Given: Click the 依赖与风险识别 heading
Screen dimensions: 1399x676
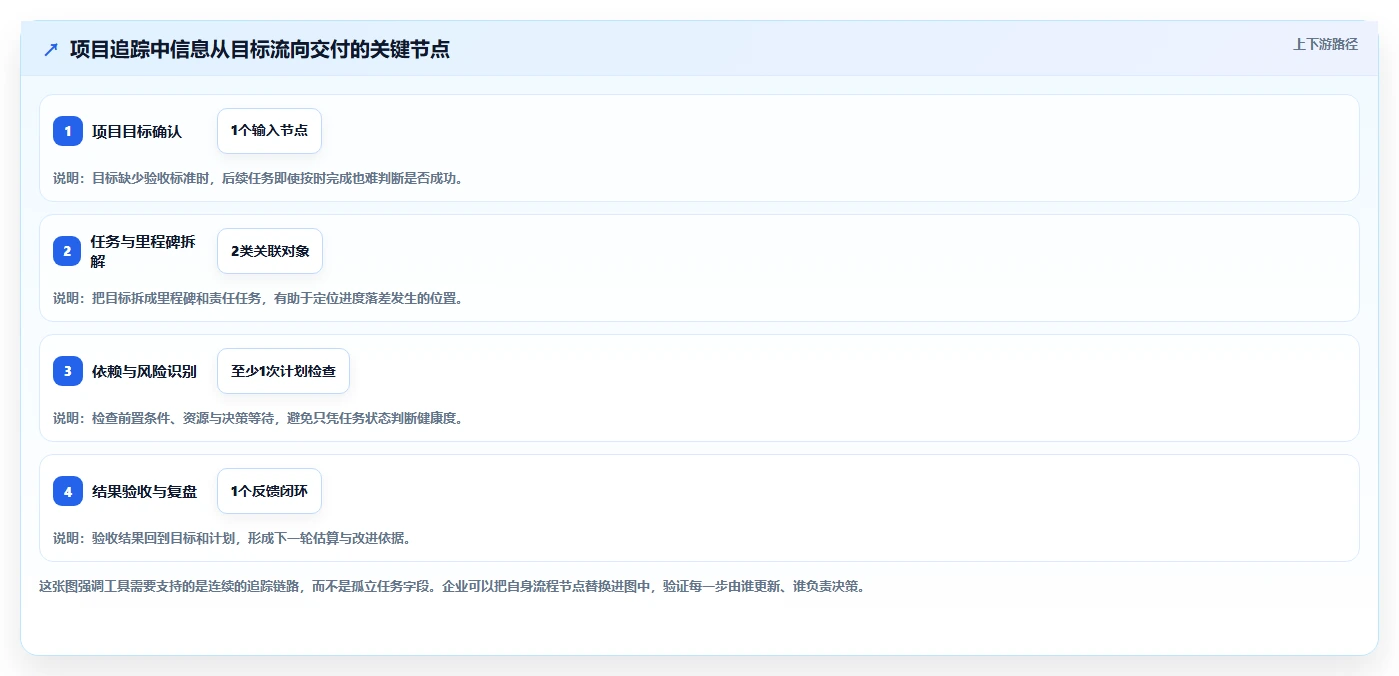Looking at the screenshot, I should (144, 371).
